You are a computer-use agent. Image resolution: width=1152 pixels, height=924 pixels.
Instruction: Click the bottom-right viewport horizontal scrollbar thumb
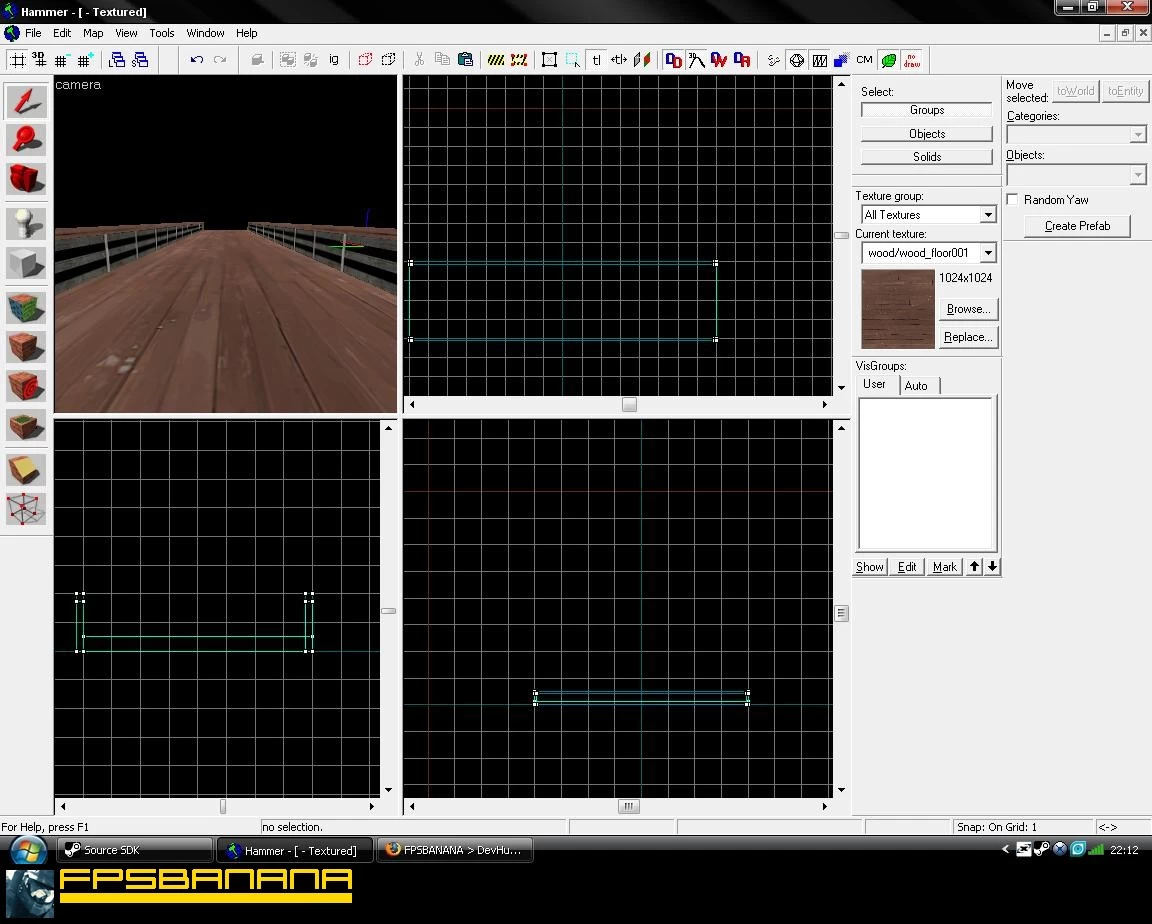tap(628, 806)
